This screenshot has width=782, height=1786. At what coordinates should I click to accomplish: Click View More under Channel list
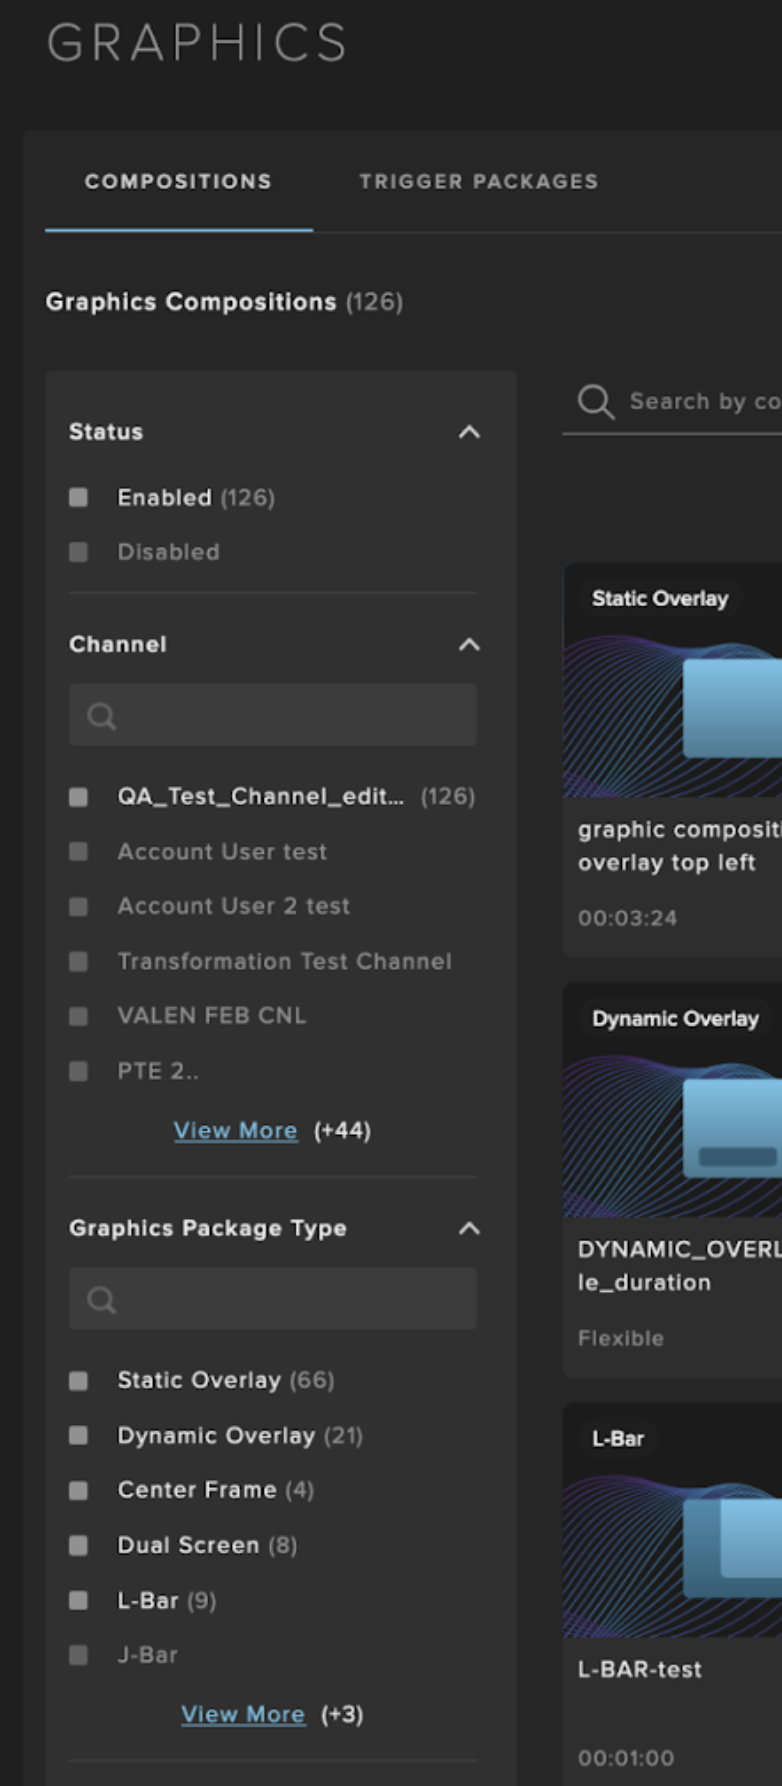(236, 1131)
